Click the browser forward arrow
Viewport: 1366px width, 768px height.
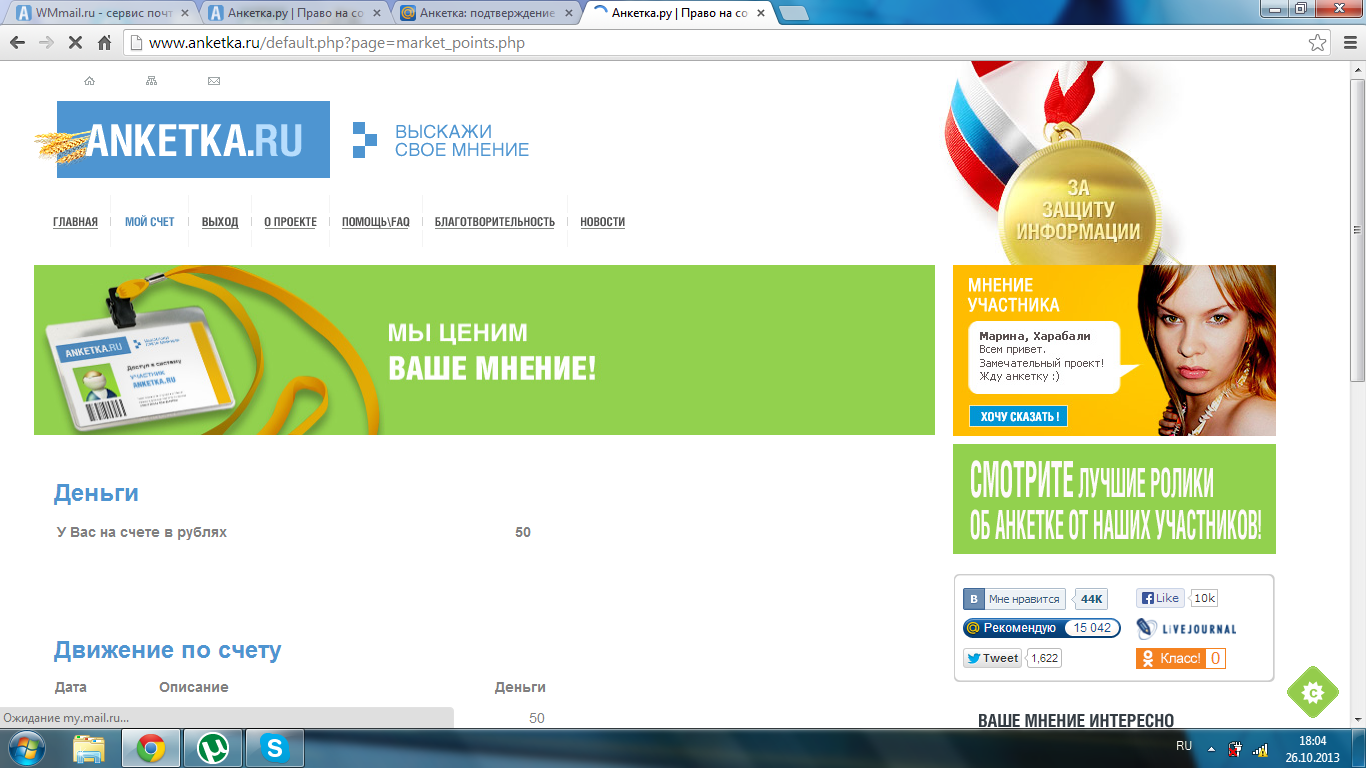[46, 43]
